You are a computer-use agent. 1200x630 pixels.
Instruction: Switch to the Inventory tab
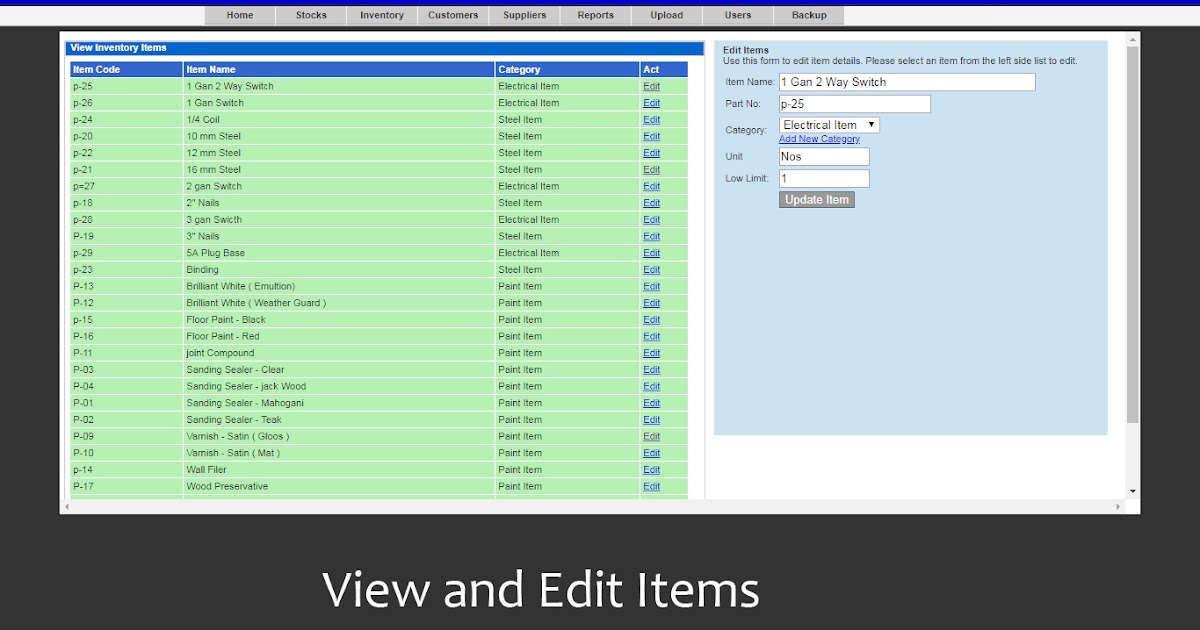[381, 15]
